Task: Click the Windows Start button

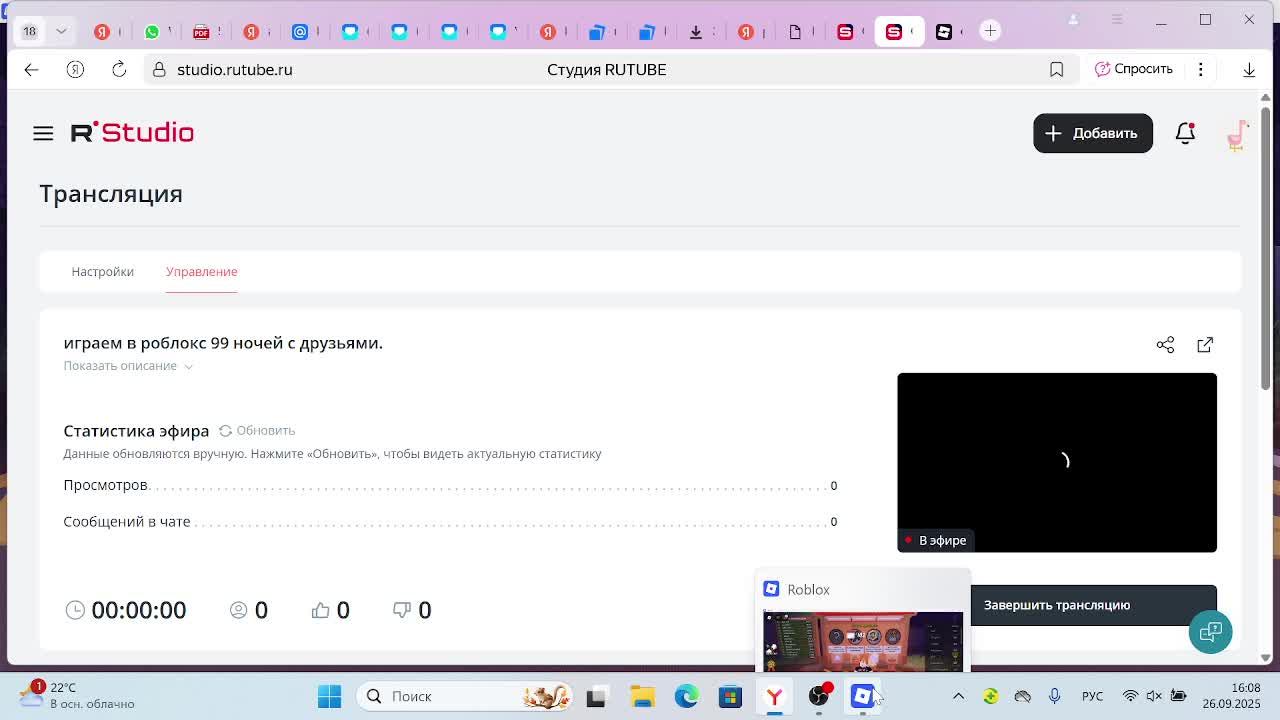Action: click(x=329, y=696)
